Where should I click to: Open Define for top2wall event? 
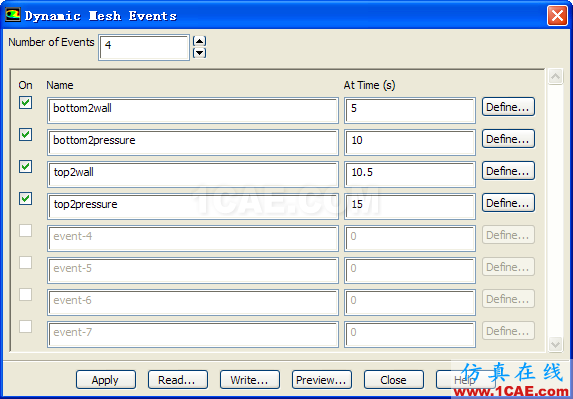(508, 171)
